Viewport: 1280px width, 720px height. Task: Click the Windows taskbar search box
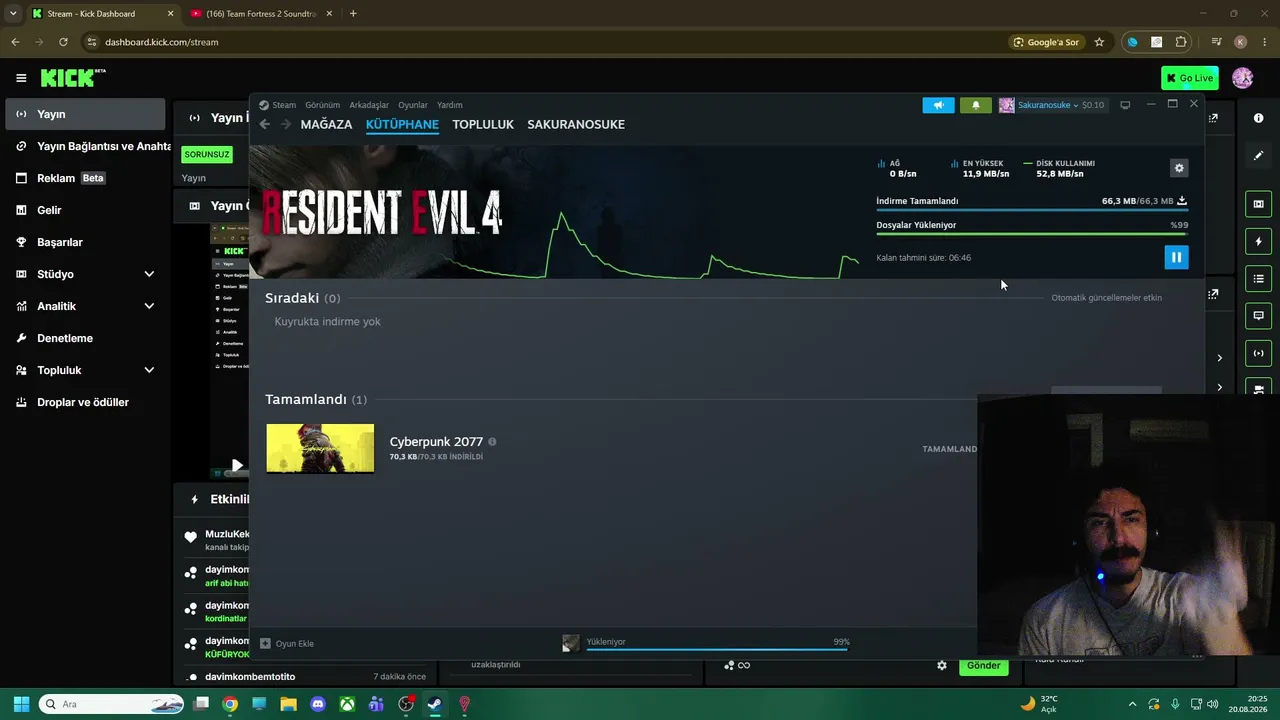112,704
